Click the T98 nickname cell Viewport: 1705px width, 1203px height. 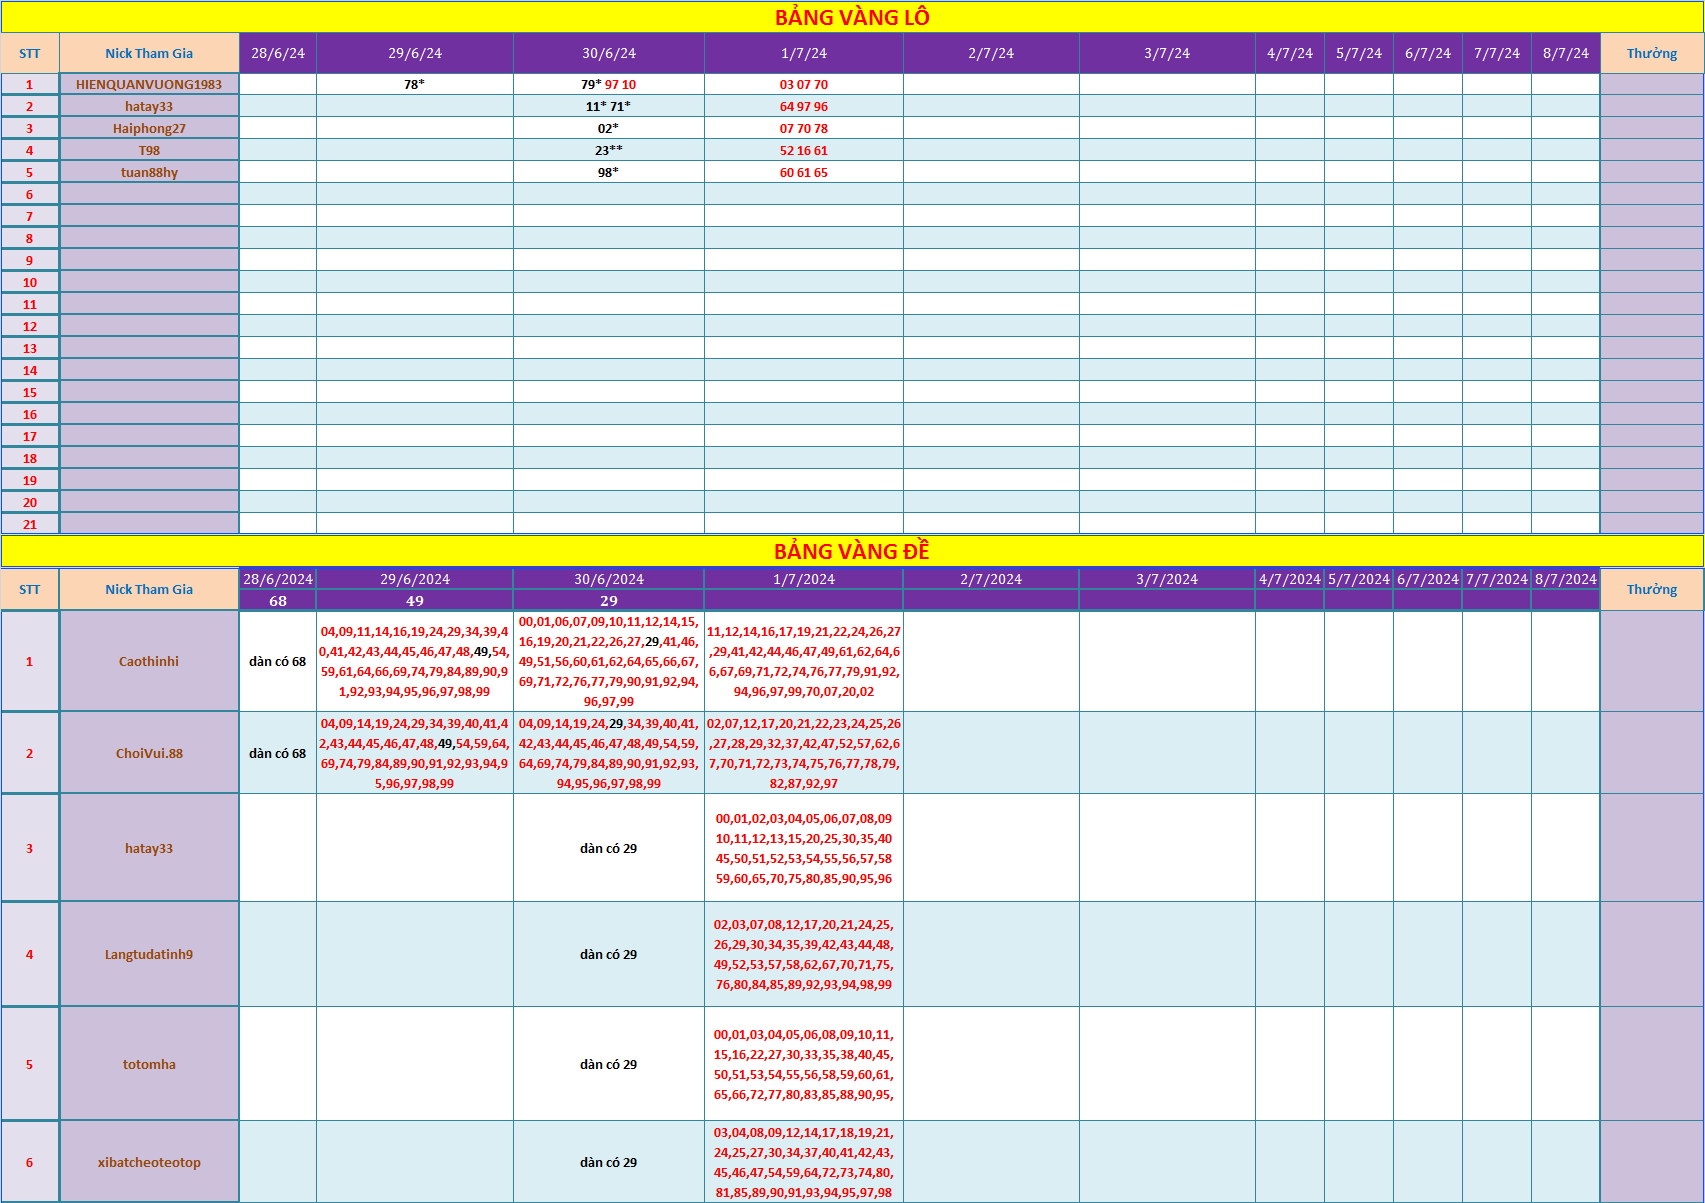149,150
